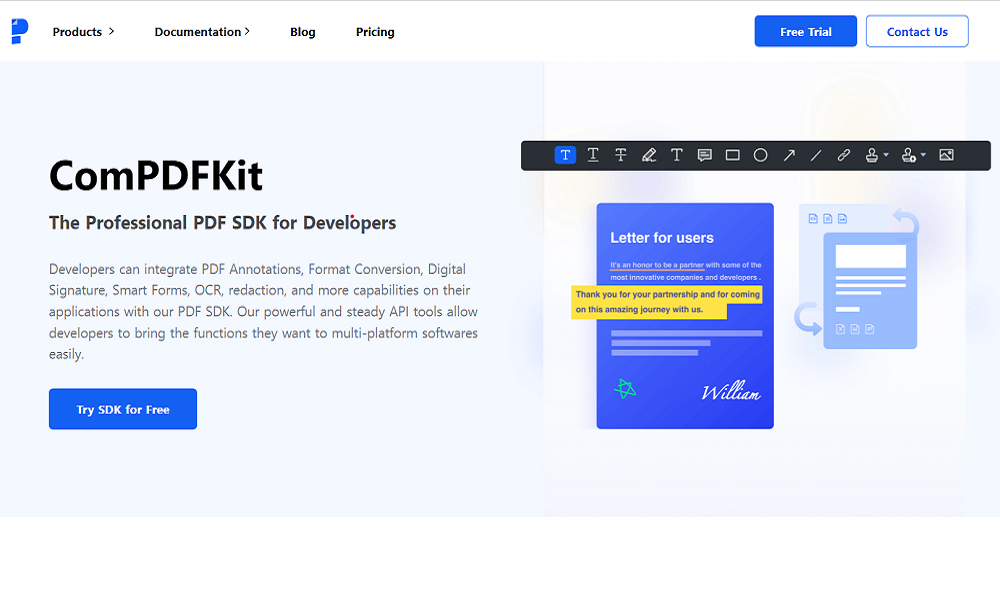This screenshot has height=600, width=1000.
Task: Select the arrow drawing tool
Action: (789, 155)
